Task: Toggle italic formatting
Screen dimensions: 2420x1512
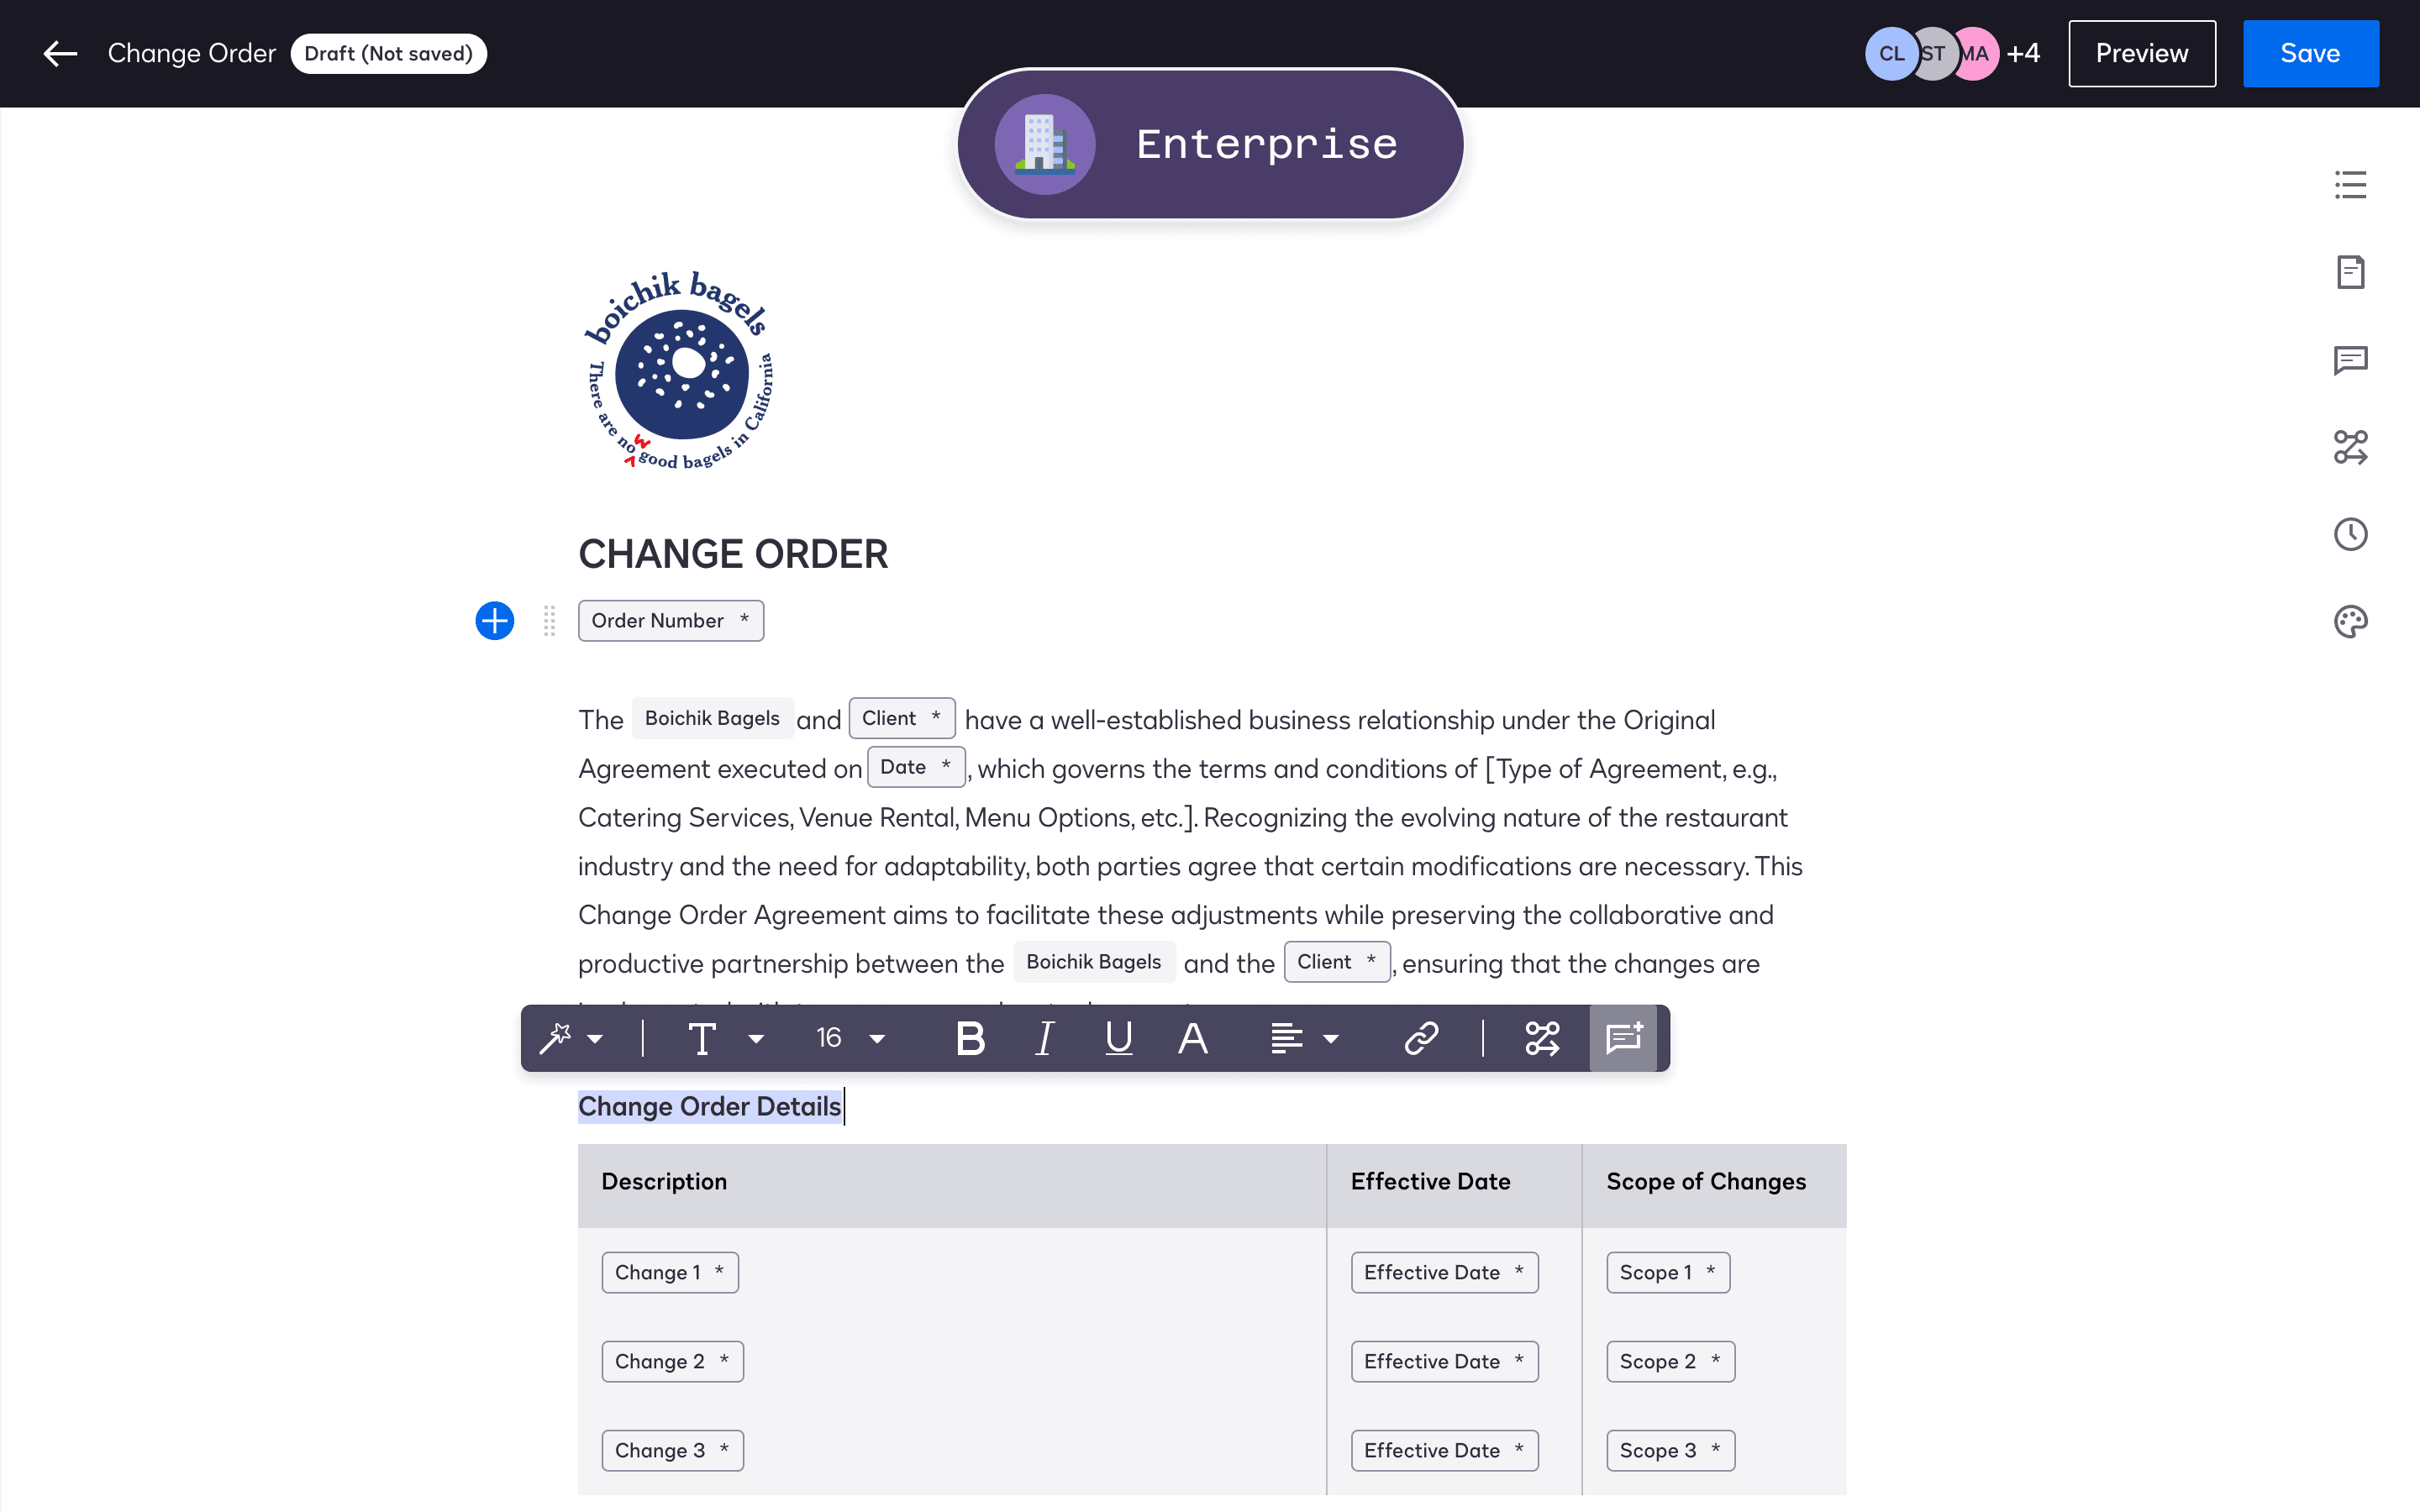Action: point(1044,1038)
